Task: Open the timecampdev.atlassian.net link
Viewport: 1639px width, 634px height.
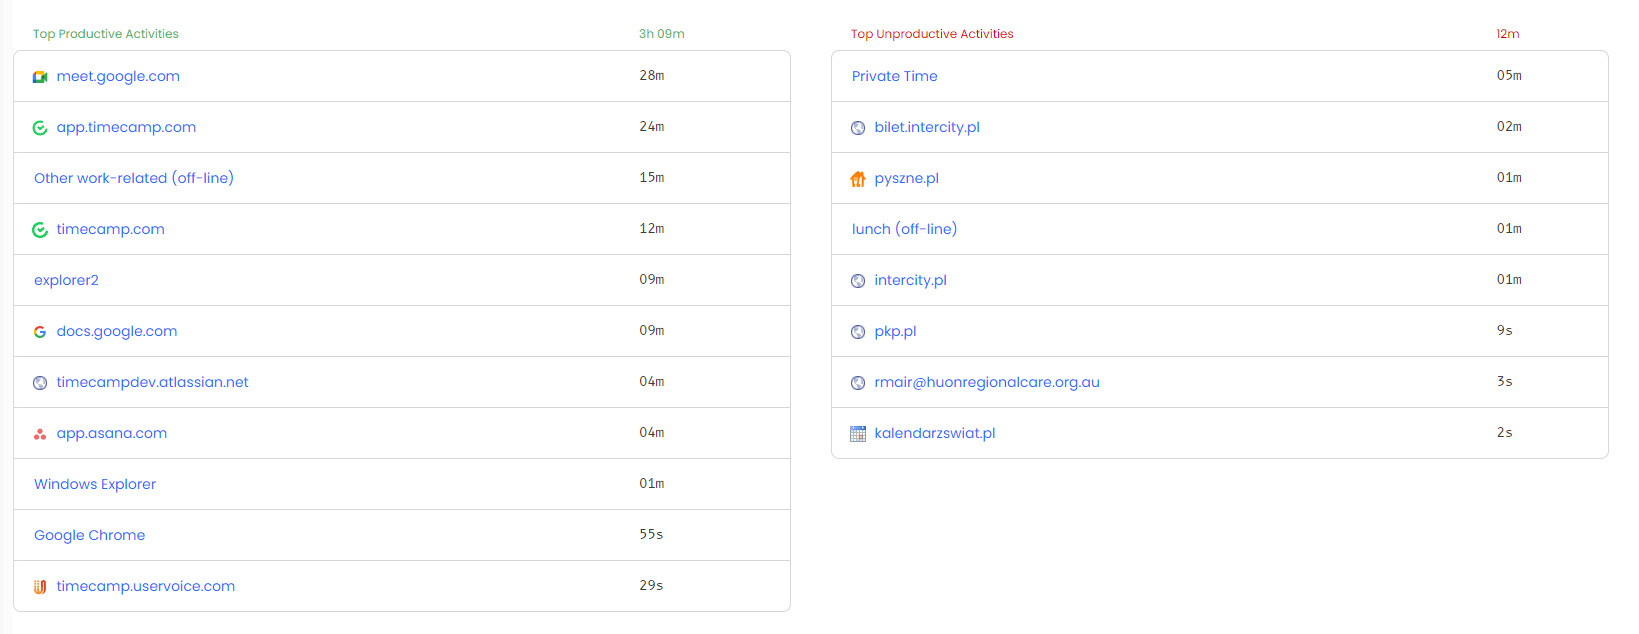Action: click(x=152, y=382)
